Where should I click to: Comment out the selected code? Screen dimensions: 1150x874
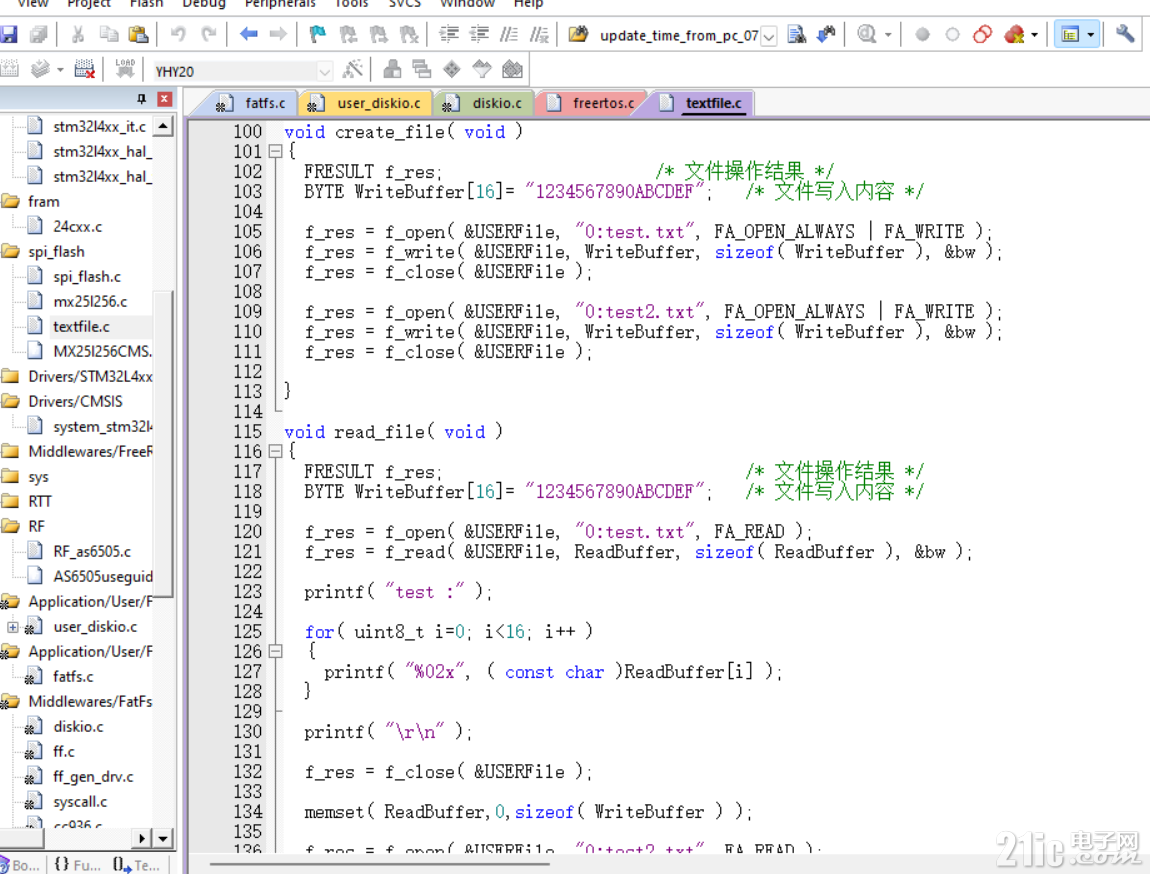tap(508, 34)
